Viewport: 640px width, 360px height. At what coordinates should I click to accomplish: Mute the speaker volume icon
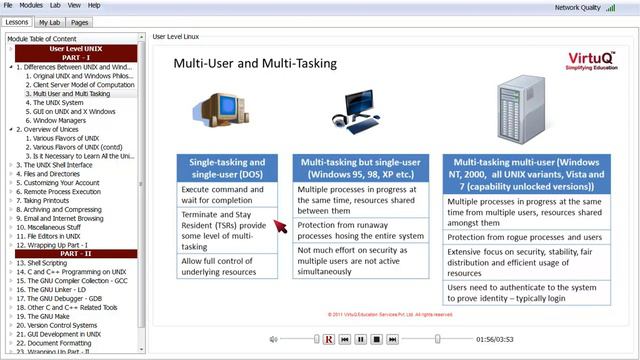click(273, 339)
